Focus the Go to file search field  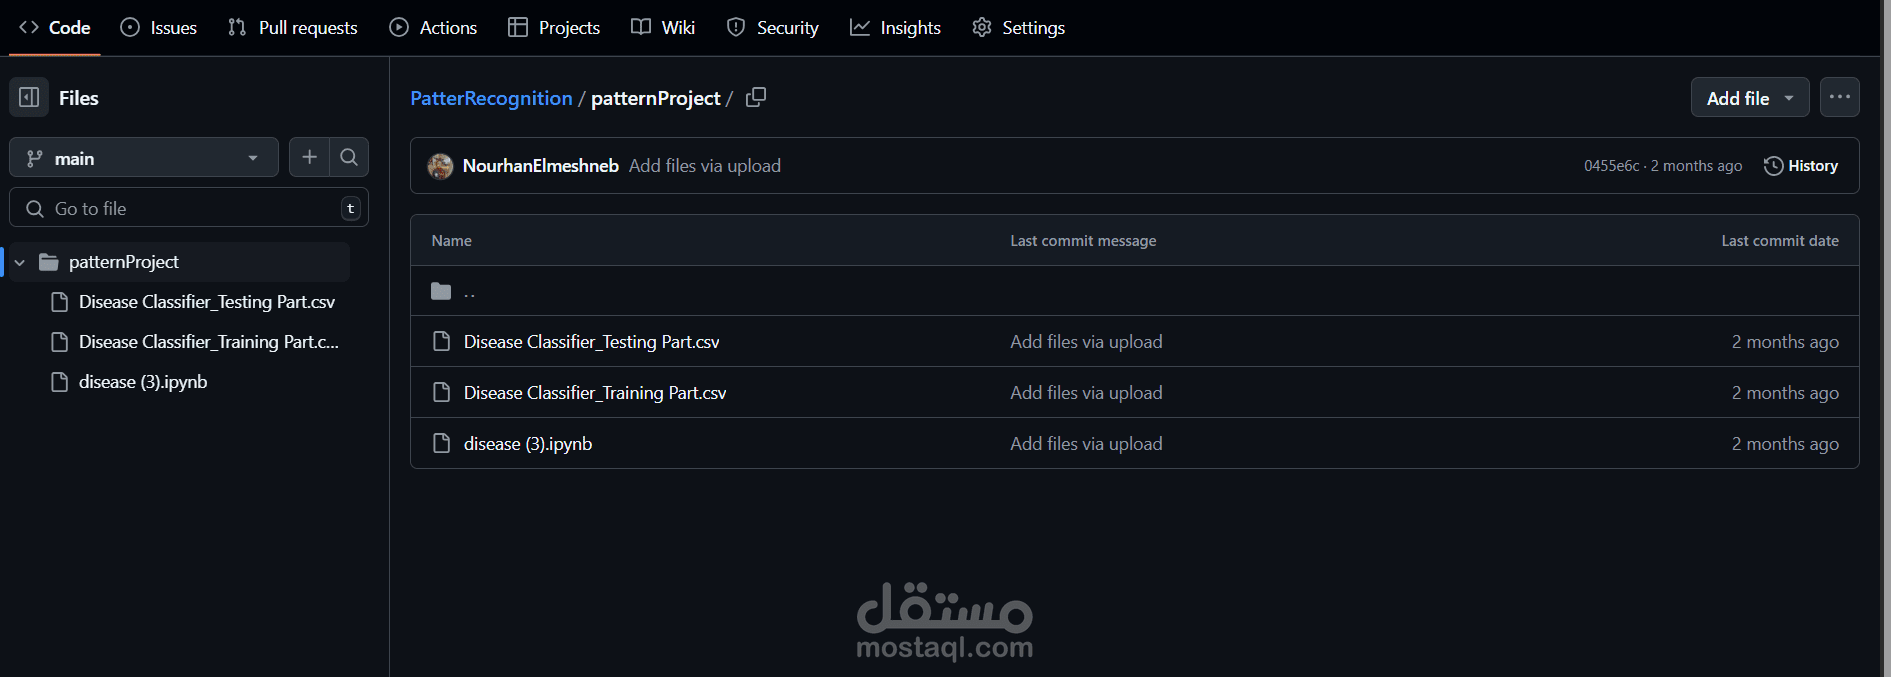[x=189, y=208]
